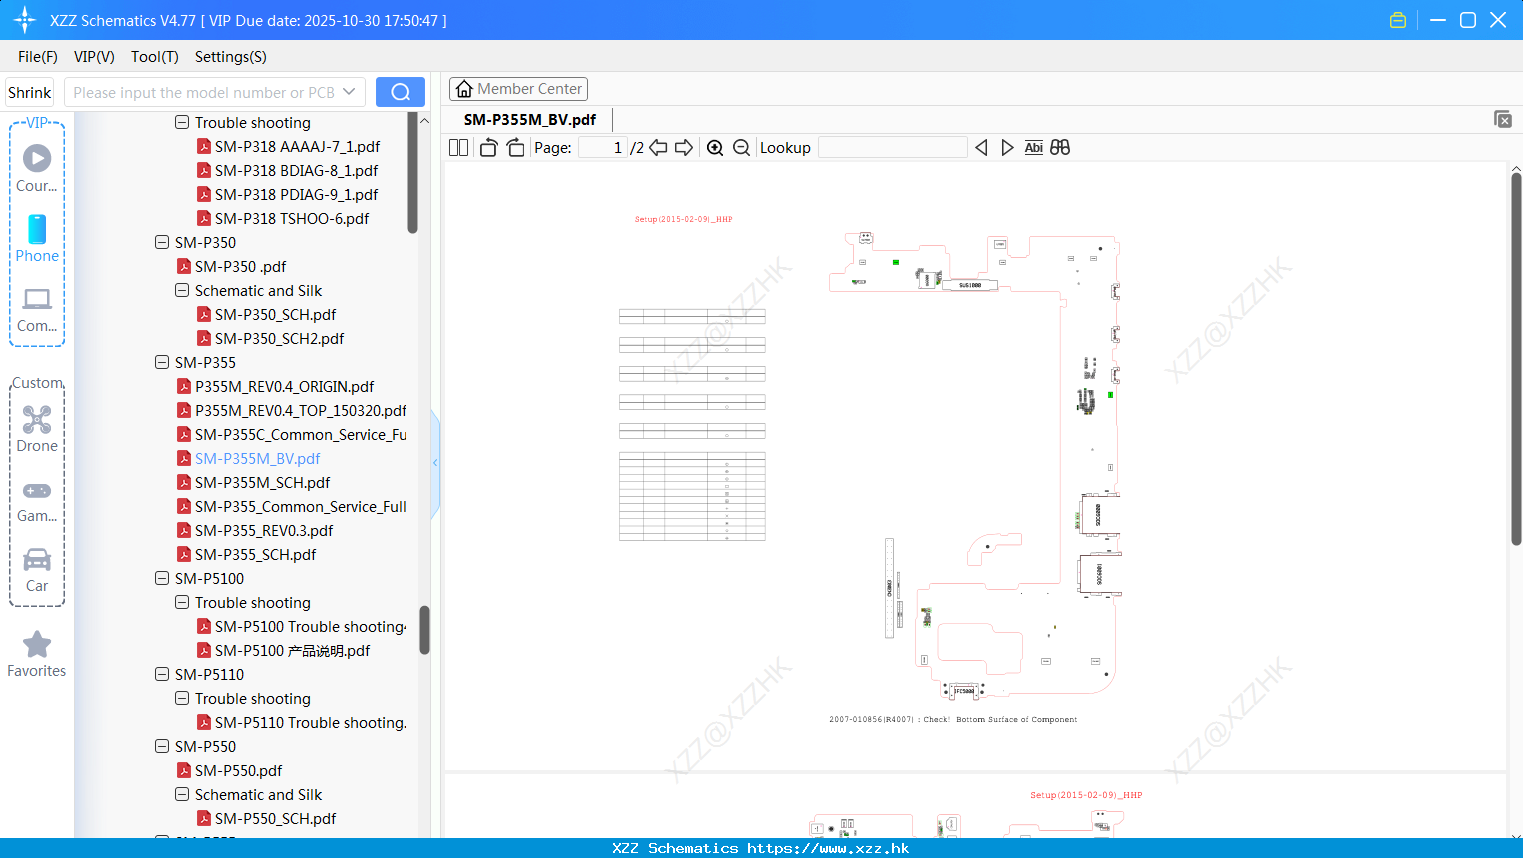
Task: Click the www.xzz.hk link in the status bar
Action: pyautogui.click(x=828, y=848)
